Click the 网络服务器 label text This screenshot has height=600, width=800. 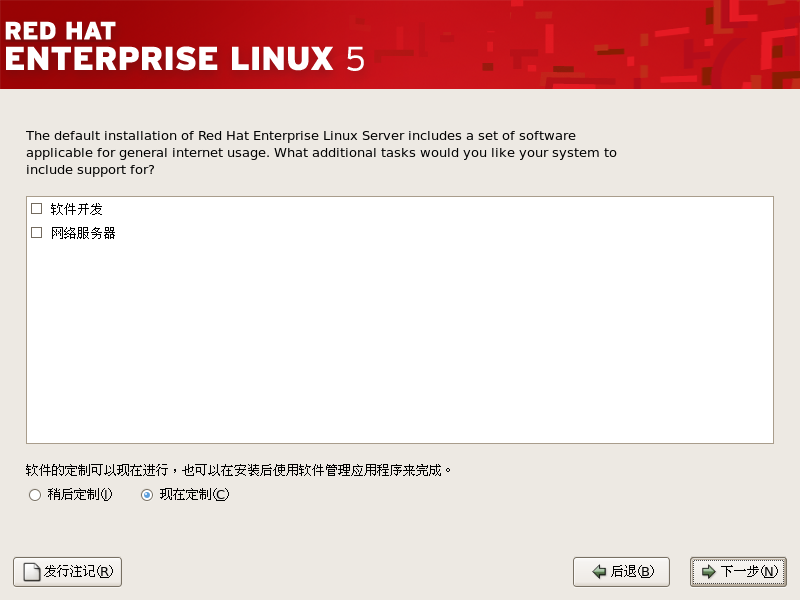83,233
